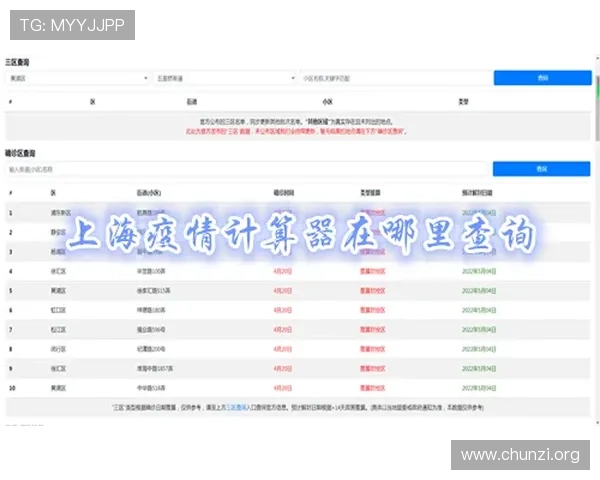Click the scrollbar's down arrow
Screen dimensions: 600x480
tap(597, 423)
